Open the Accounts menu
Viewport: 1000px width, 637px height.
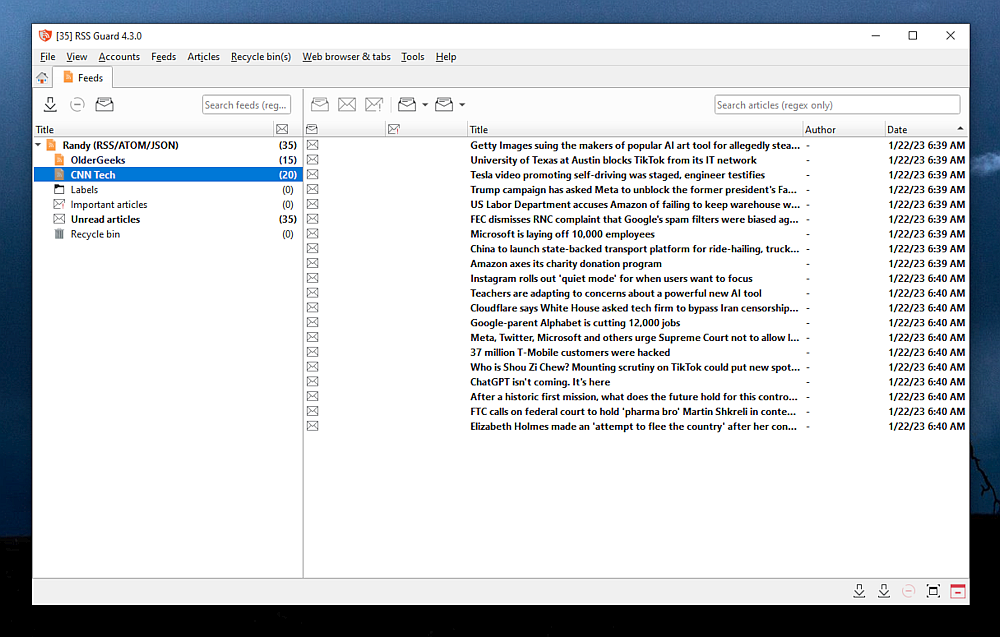pos(119,57)
